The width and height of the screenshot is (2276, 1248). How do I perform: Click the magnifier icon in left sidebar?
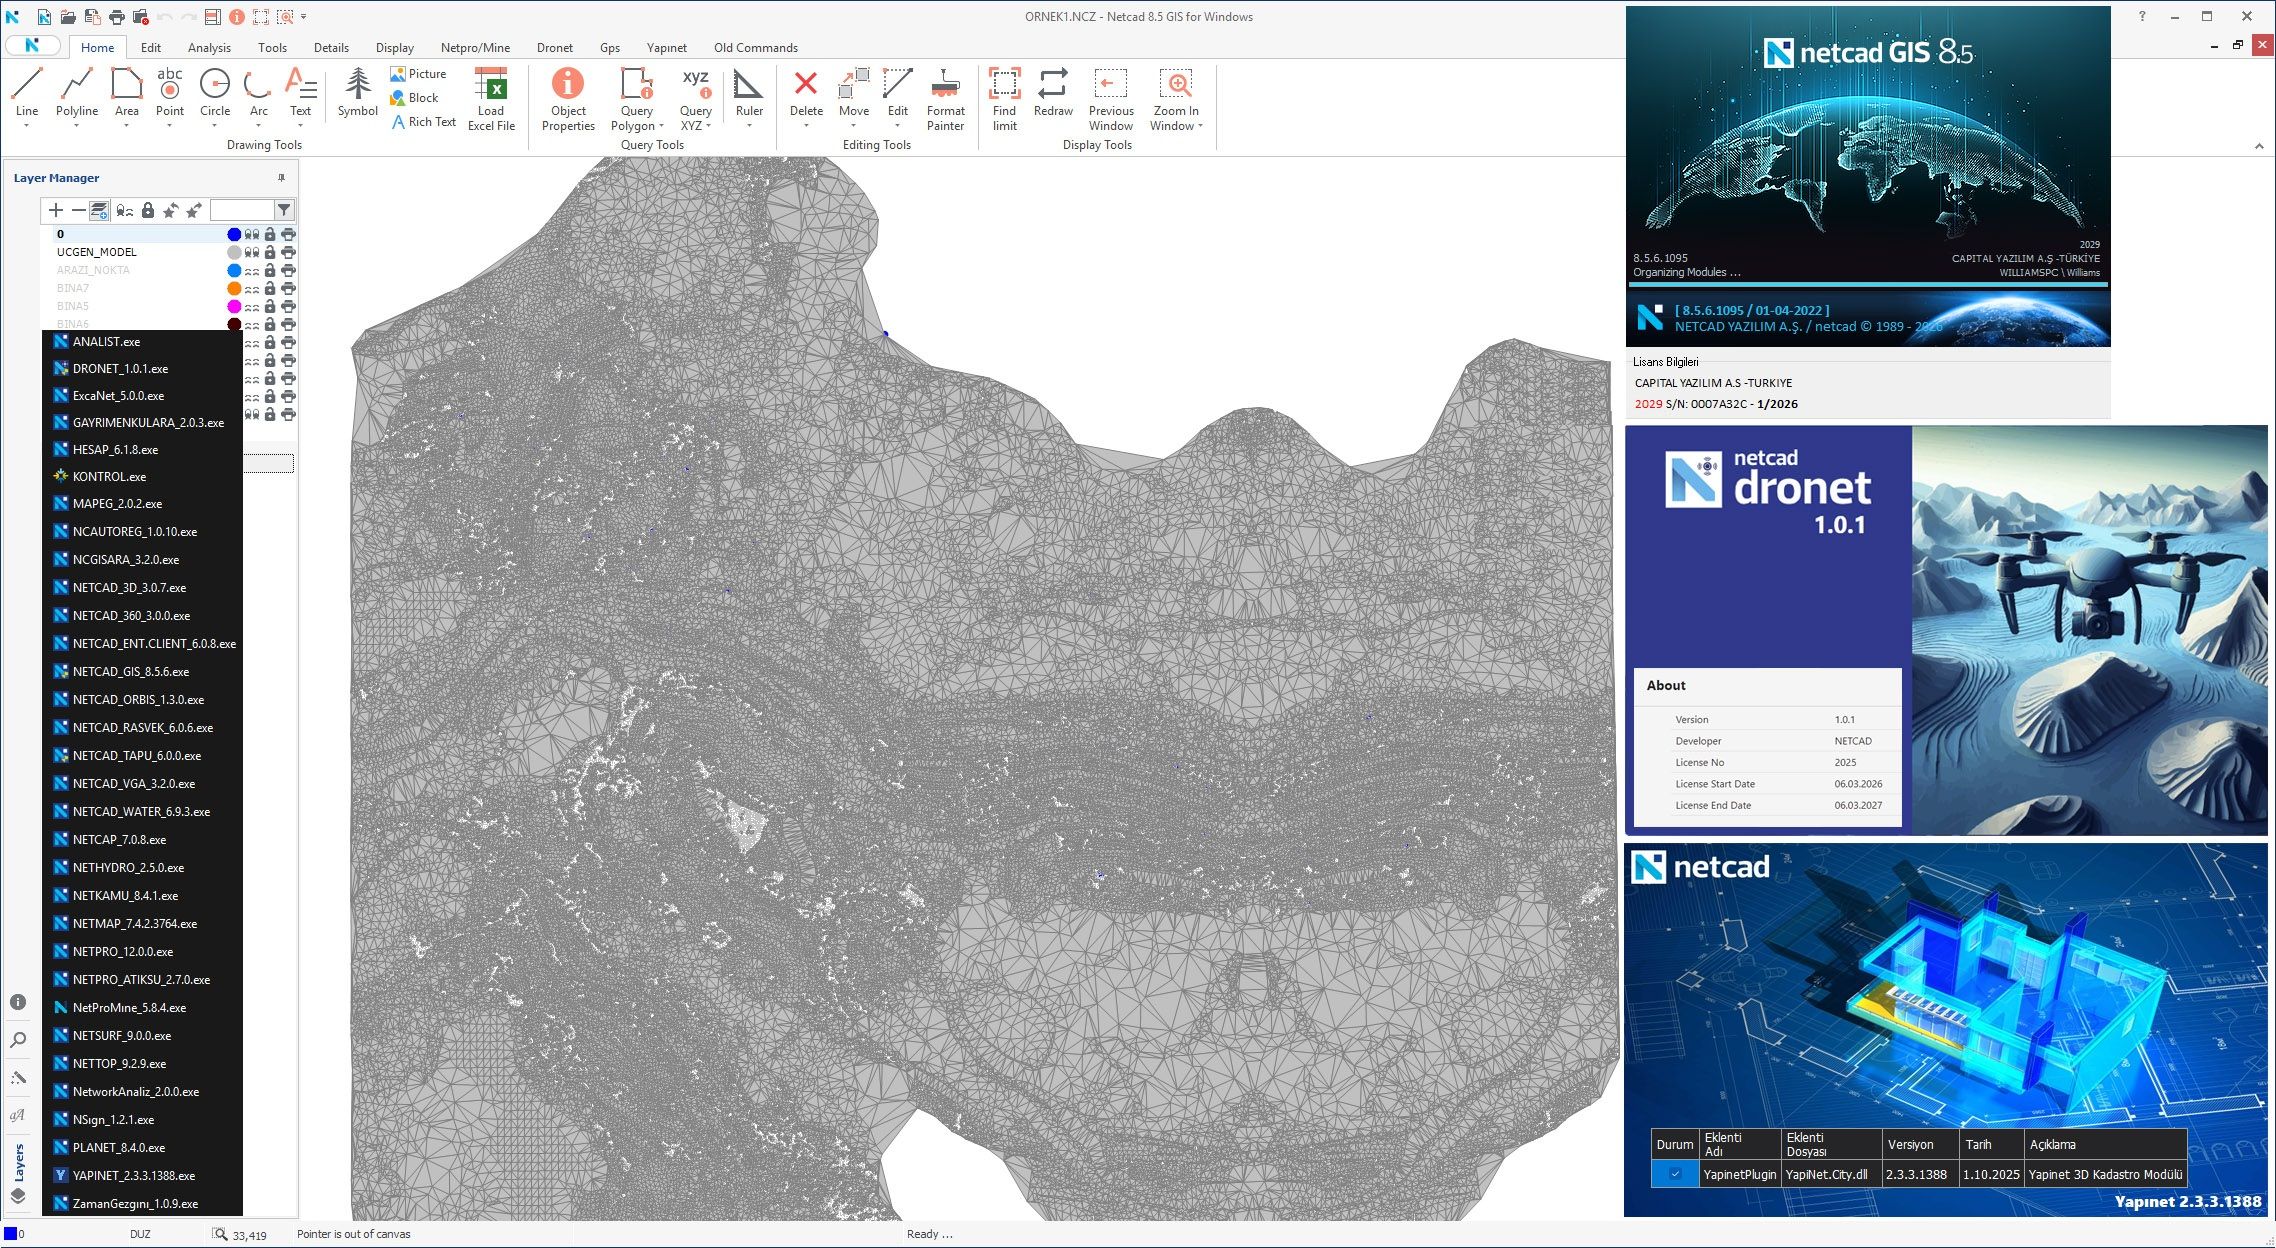pyautogui.click(x=18, y=1040)
